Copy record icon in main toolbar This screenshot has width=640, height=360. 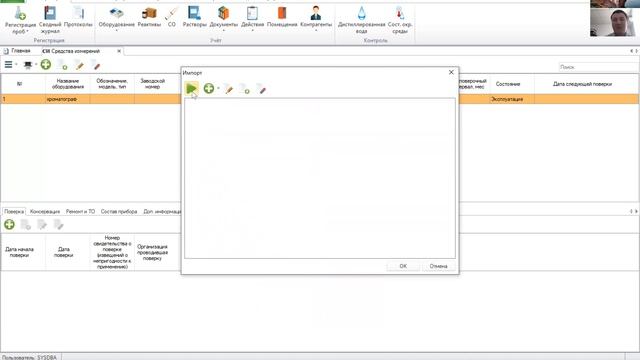pos(62,64)
